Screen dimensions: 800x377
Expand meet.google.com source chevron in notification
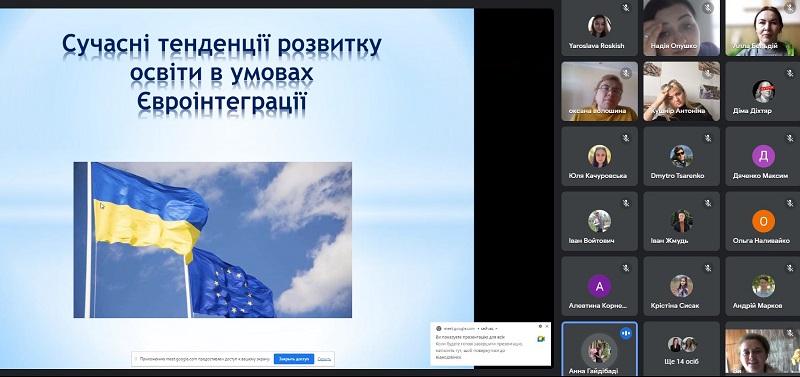pos(496,329)
